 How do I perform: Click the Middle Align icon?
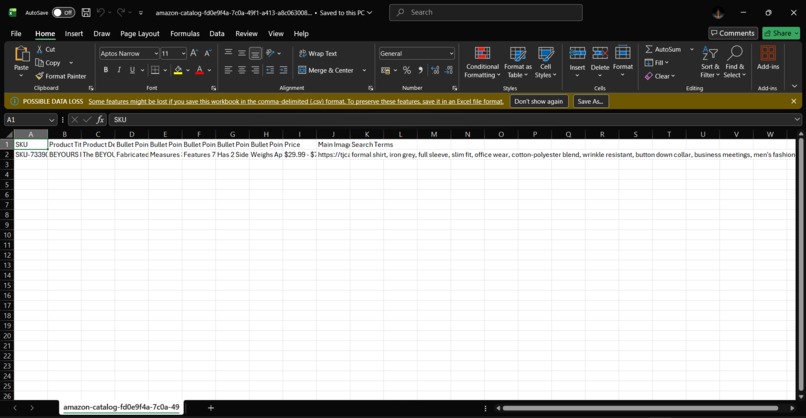pyautogui.click(x=242, y=53)
